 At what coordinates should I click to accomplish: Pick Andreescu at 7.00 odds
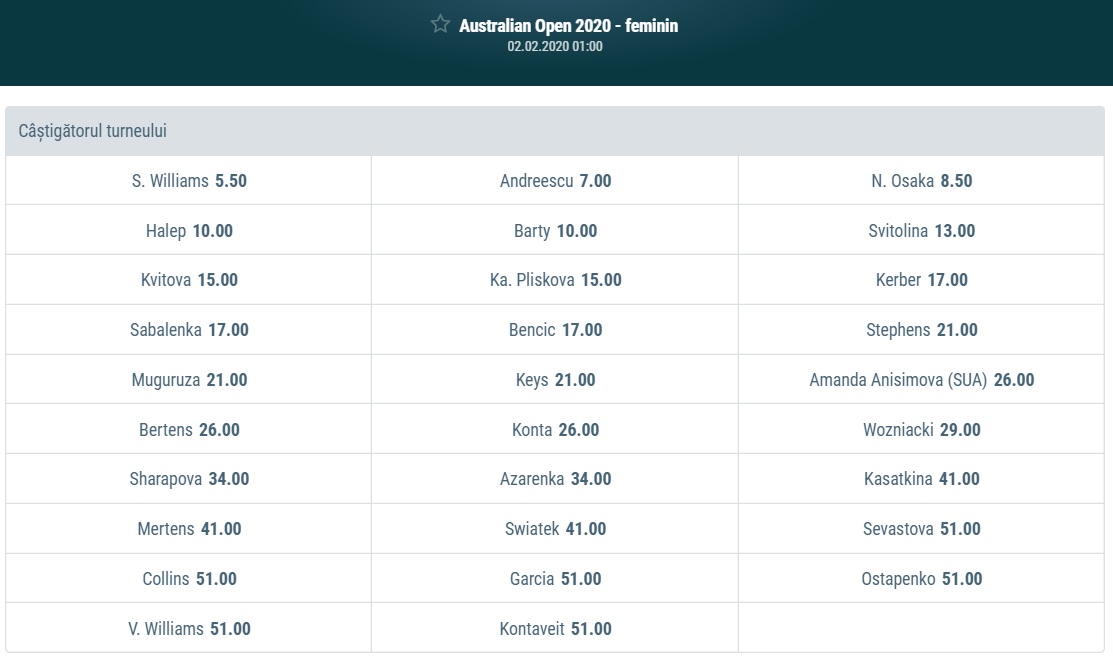coord(555,181)
